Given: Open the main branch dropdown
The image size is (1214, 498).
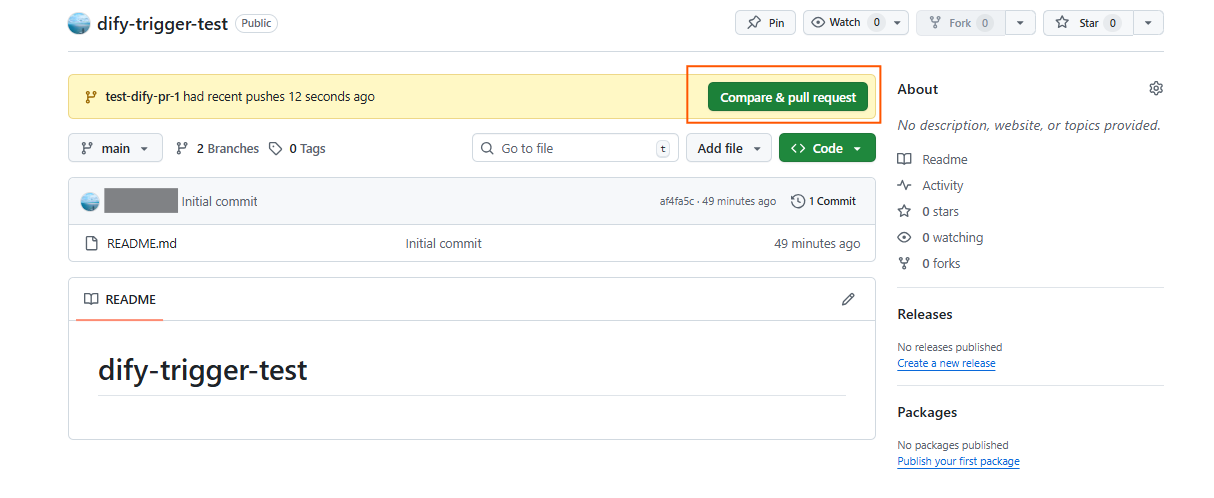Looking at the screenshot, I should tap(115, 148).
